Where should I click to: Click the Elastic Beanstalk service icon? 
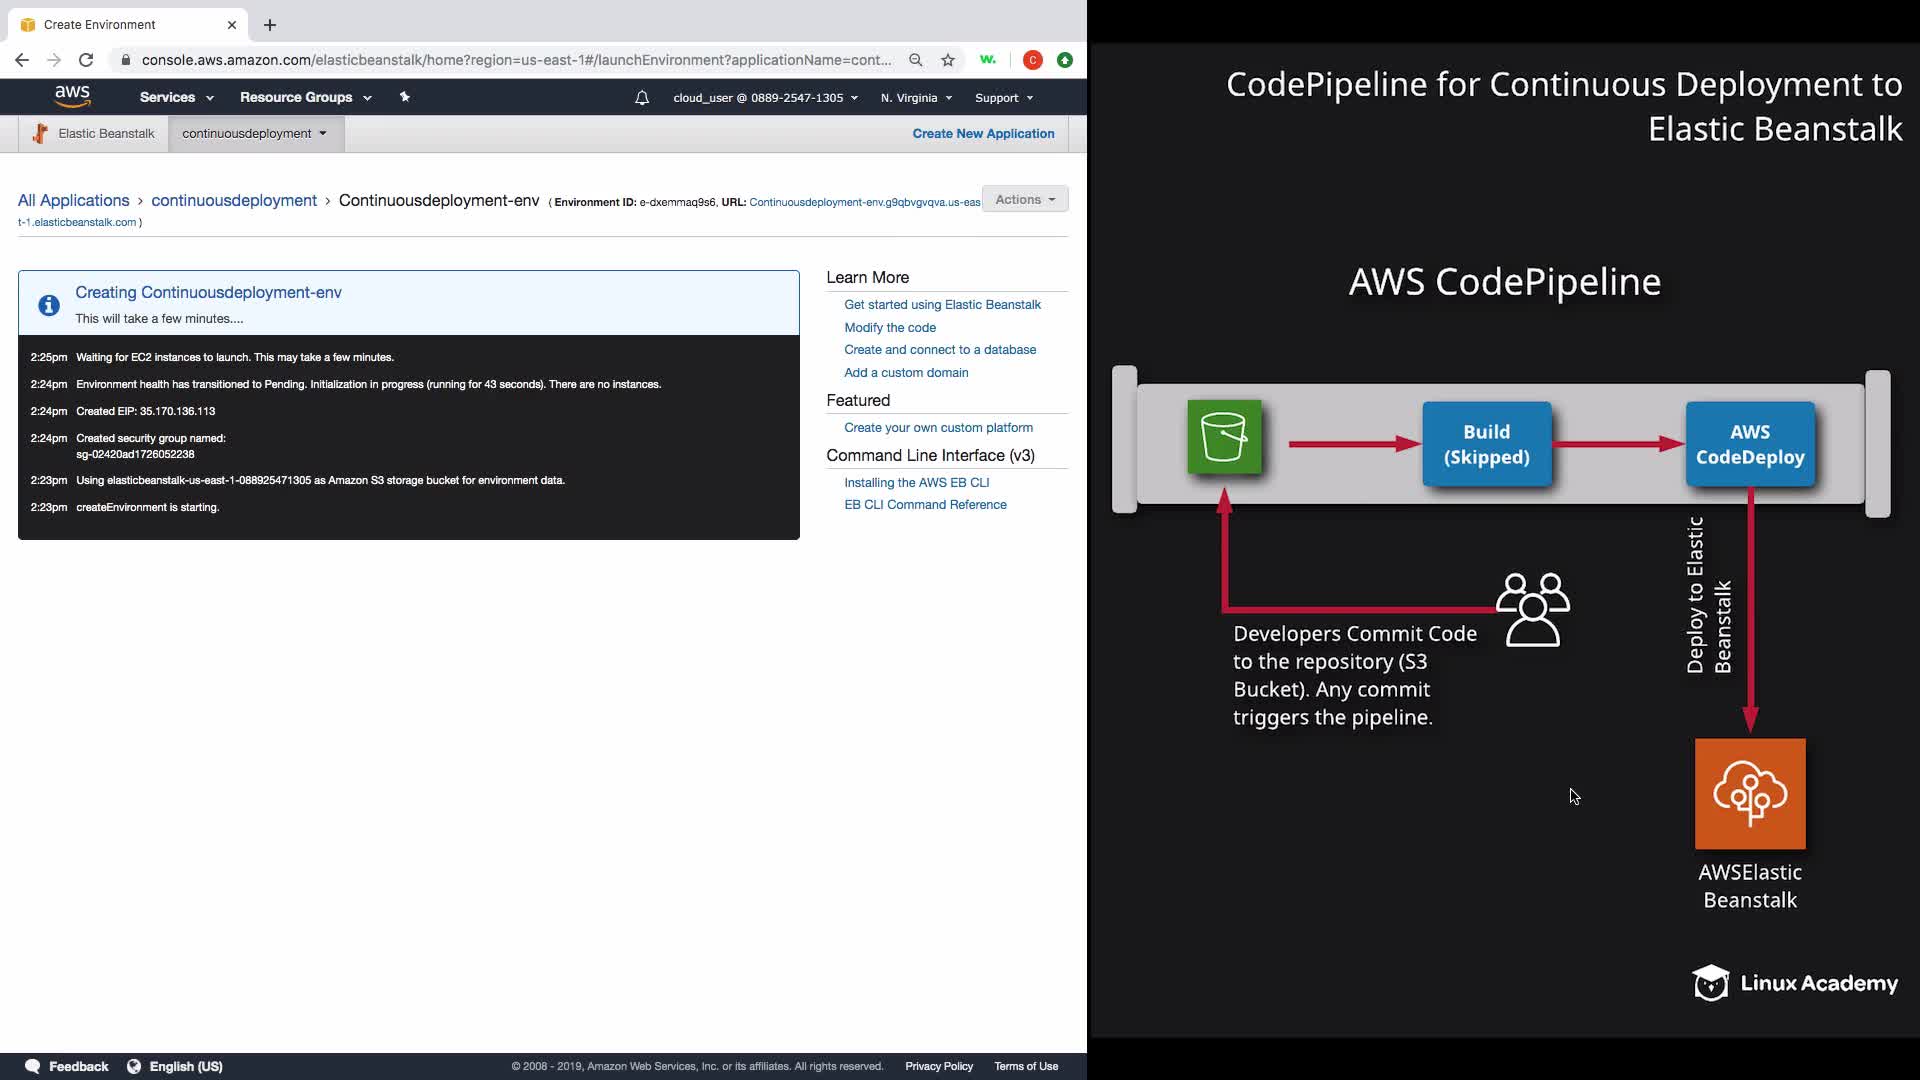(40, 133)
